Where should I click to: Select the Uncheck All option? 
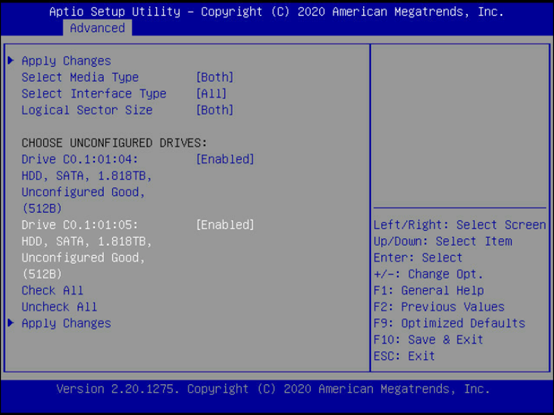click(x=59, y=307)
